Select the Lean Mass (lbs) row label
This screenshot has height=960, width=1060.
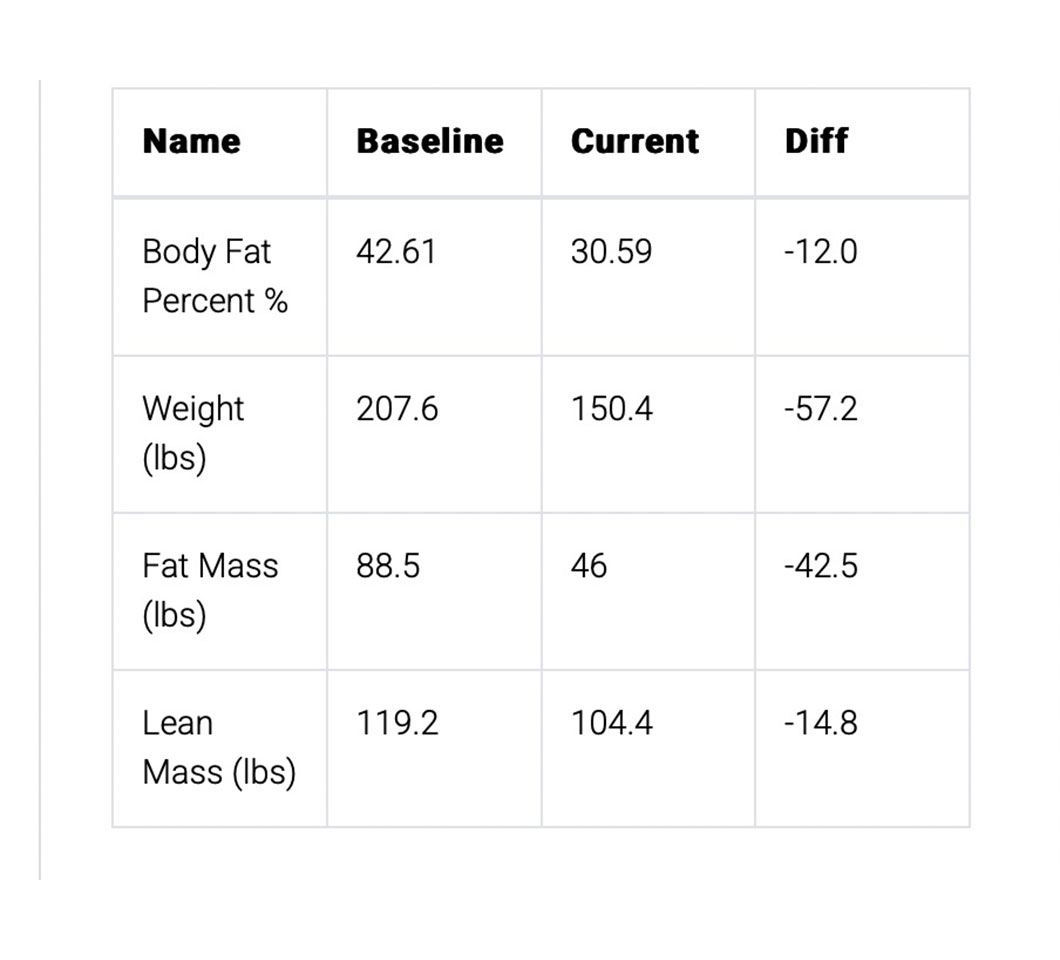(x=219, y=748)
